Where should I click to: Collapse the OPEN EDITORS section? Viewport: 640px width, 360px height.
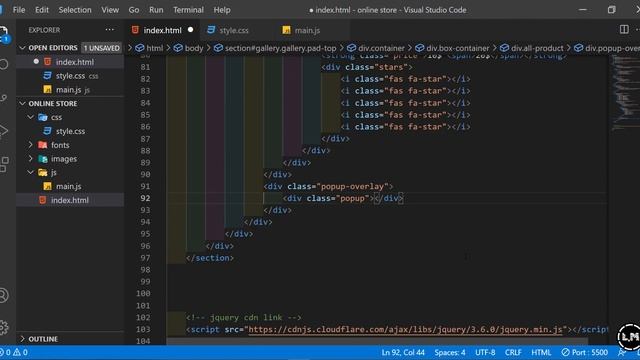[x=22, y=48]
